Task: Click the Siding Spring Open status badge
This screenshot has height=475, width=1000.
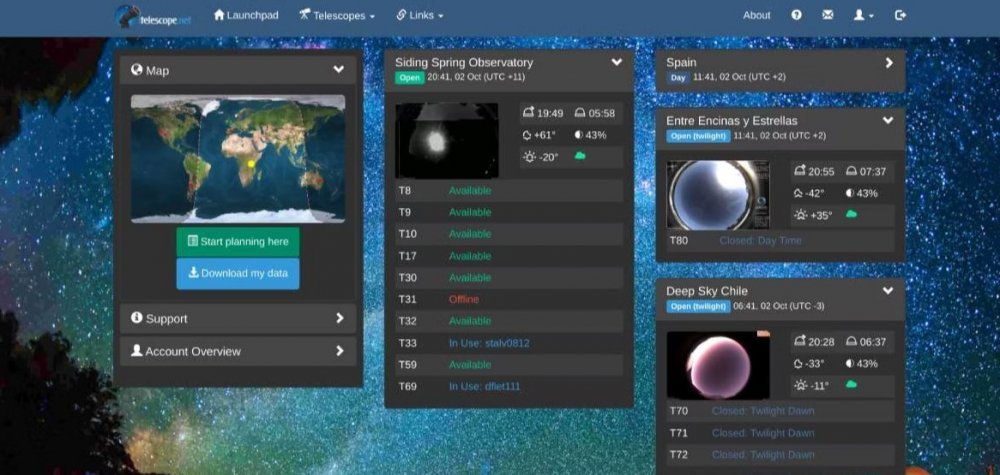Action: pyautogui.click(x=409, y=78)
